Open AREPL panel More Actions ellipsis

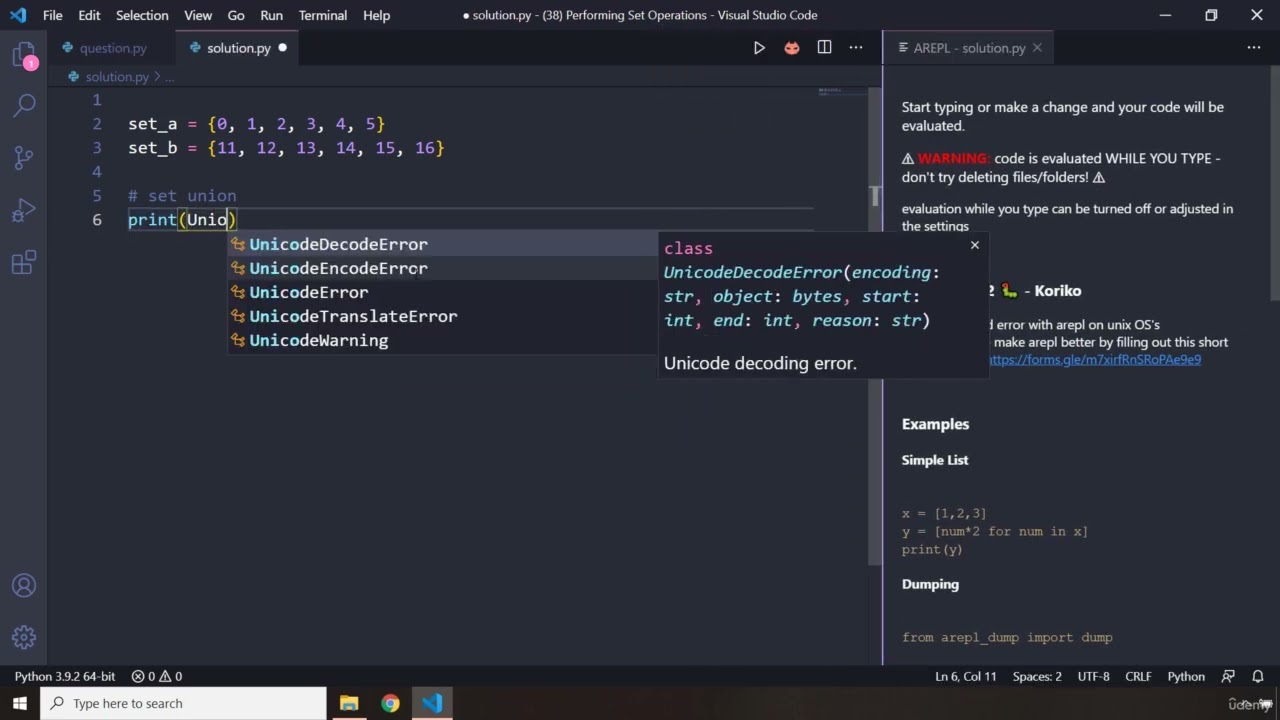pos(1254,47)
